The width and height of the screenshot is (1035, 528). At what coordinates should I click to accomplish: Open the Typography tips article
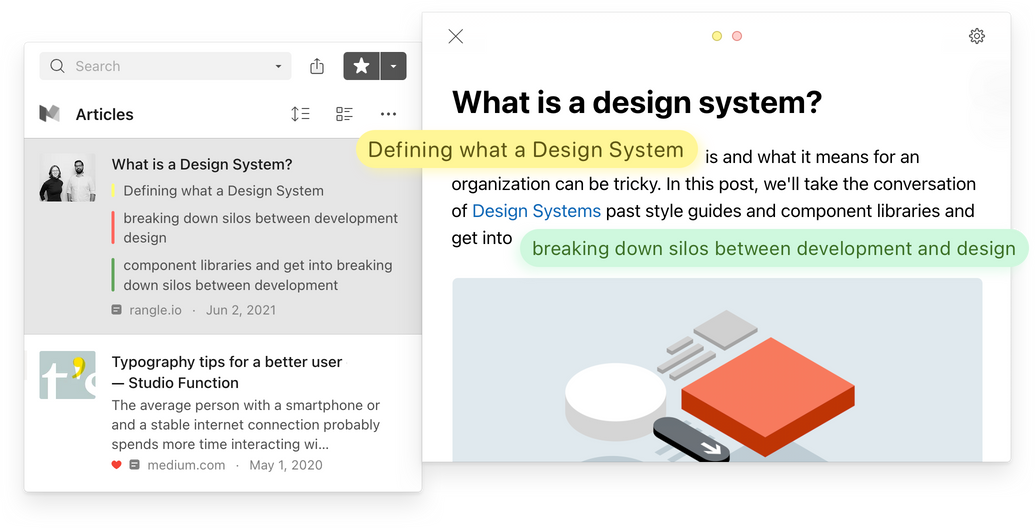pyautogui.click(x=226, y=371)
